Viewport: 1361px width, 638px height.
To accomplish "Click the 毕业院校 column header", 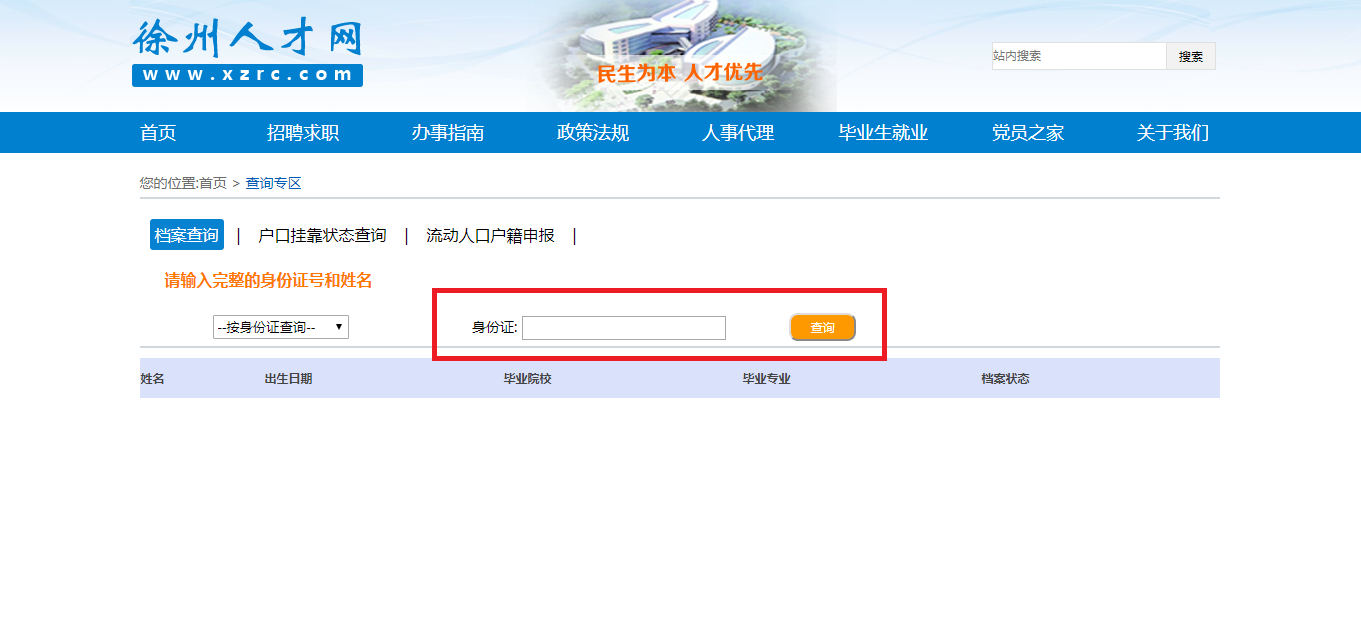I will point(527,379).
